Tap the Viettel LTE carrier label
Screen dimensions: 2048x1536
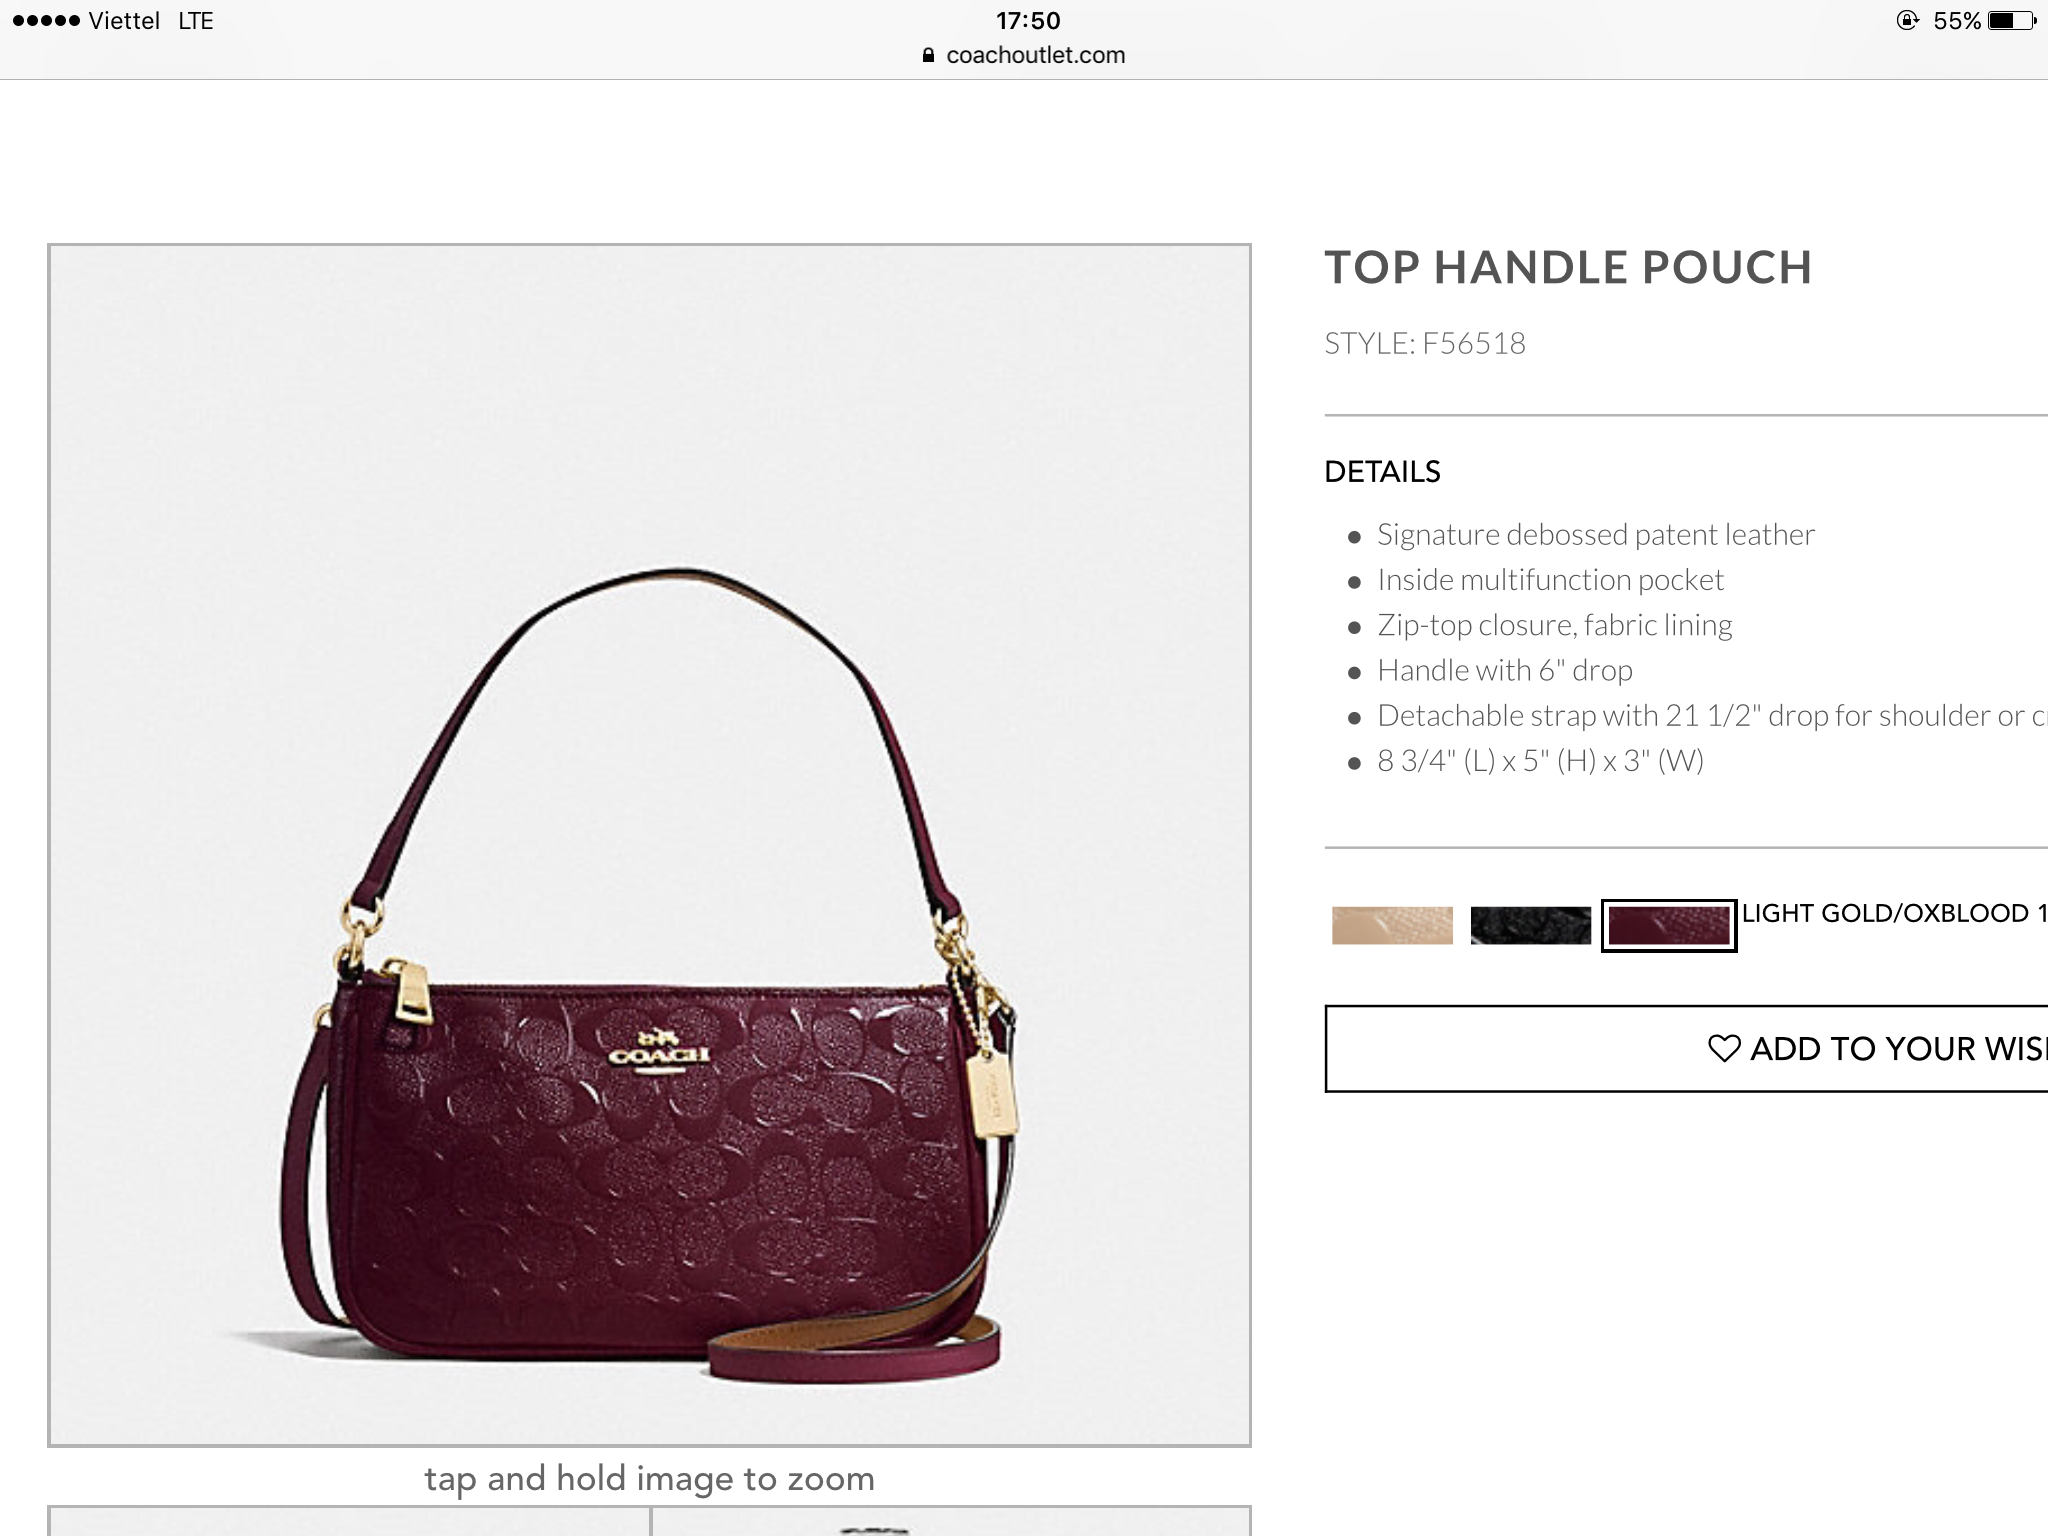pyautogui.click(x=151, y=21)
